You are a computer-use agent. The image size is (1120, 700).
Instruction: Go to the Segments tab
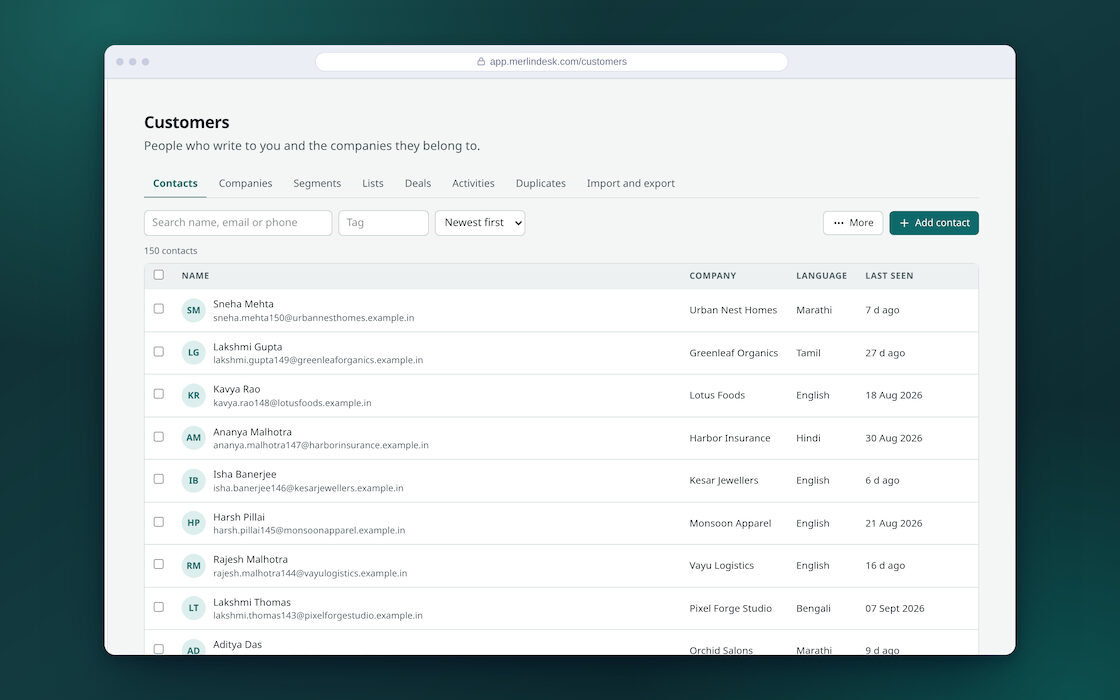[x=317, y=184]
